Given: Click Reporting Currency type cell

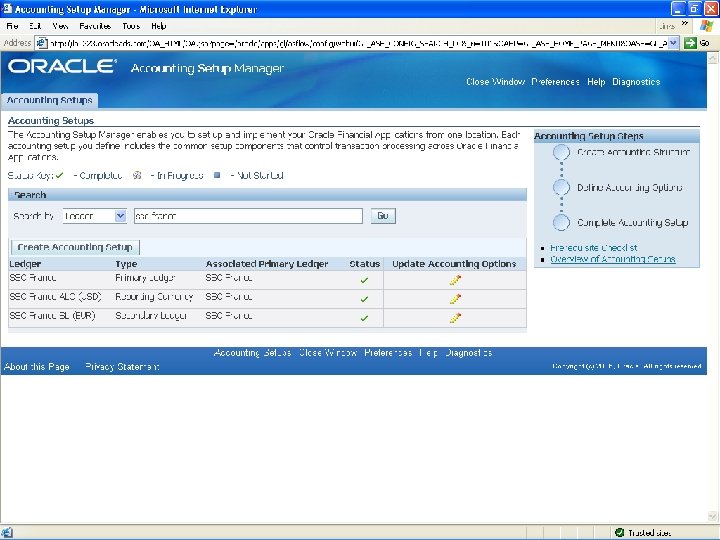Looking at the screenshot, I should point(154,297).
